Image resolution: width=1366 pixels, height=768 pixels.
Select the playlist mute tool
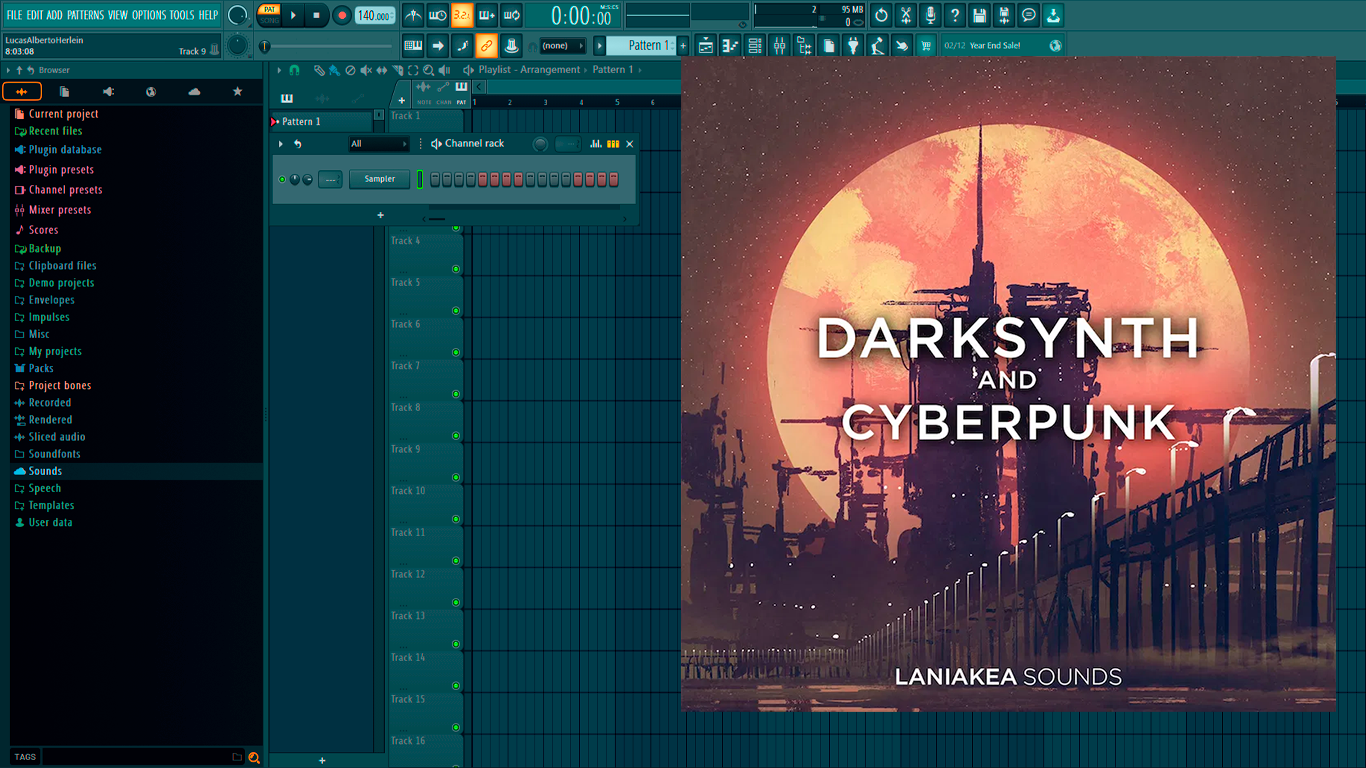tap(366, 70)
